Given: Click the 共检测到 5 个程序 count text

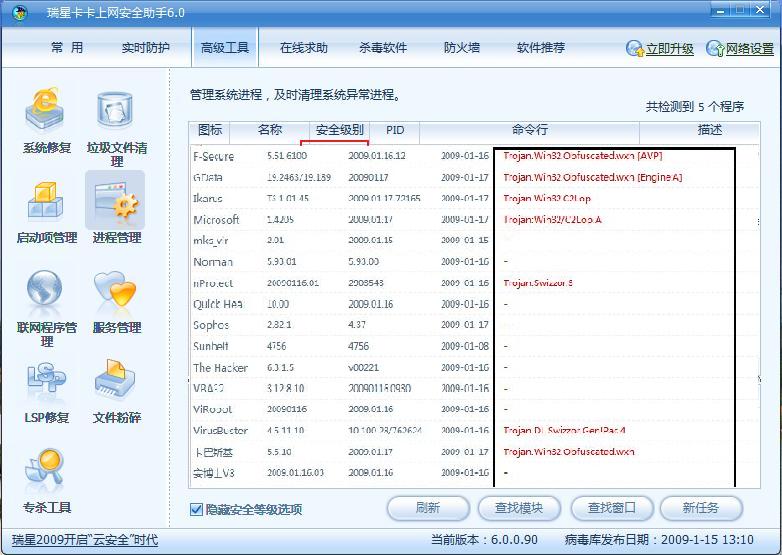Looking at the screenshot, I should 695,106.
